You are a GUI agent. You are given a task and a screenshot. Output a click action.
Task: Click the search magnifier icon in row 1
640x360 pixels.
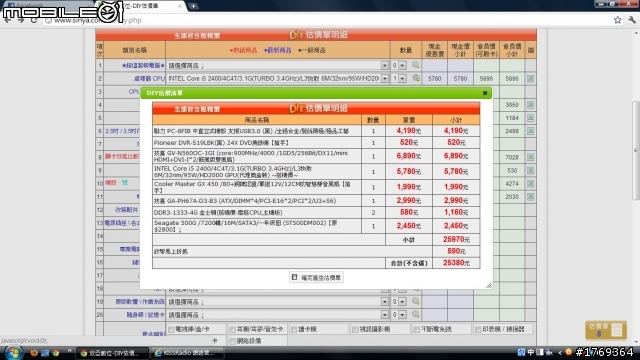coord(416,65)
